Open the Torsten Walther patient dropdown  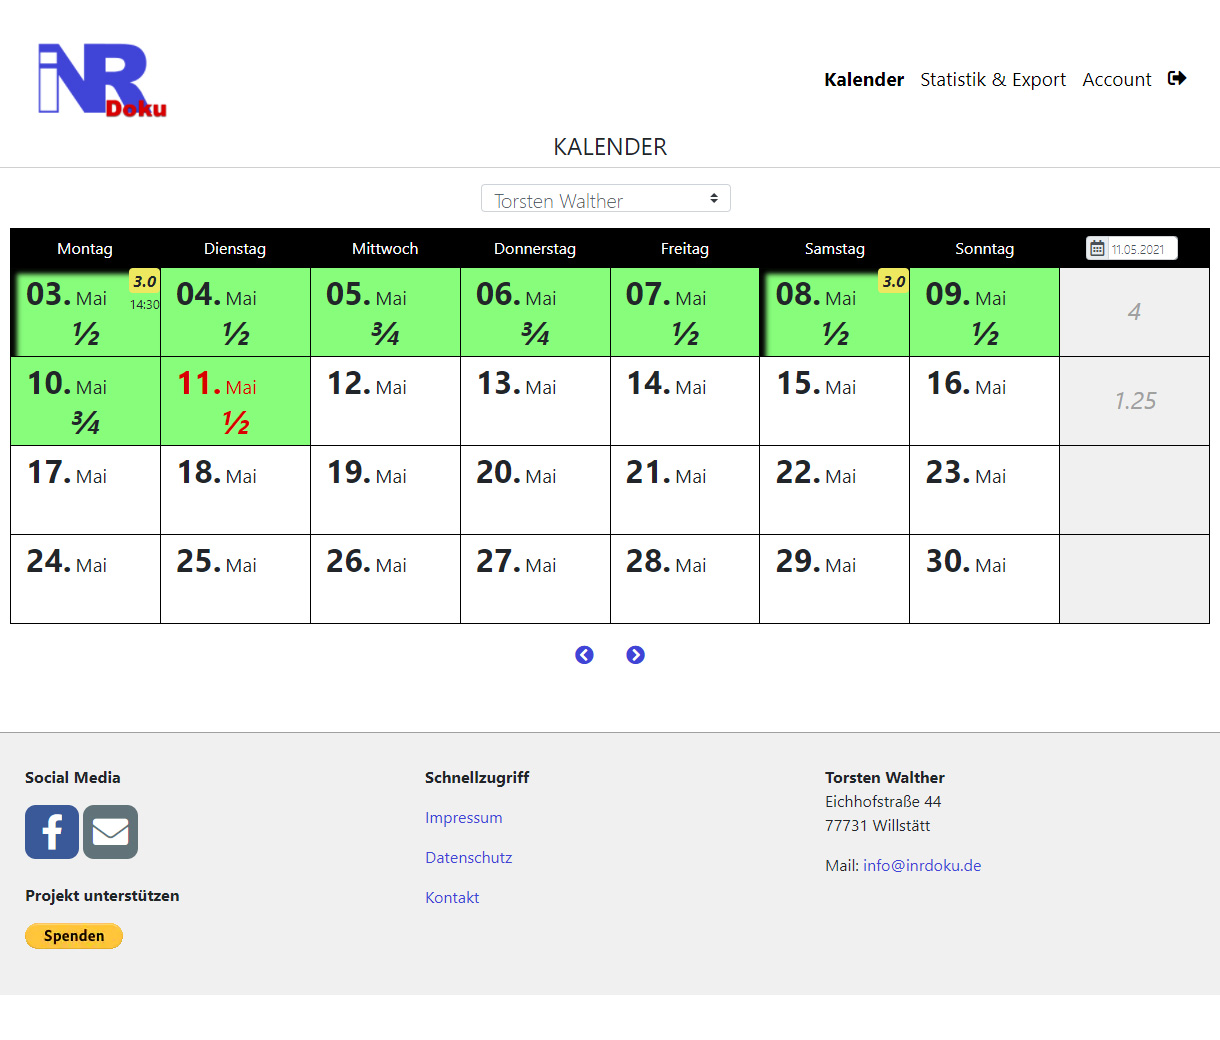[x=605, y=199]
